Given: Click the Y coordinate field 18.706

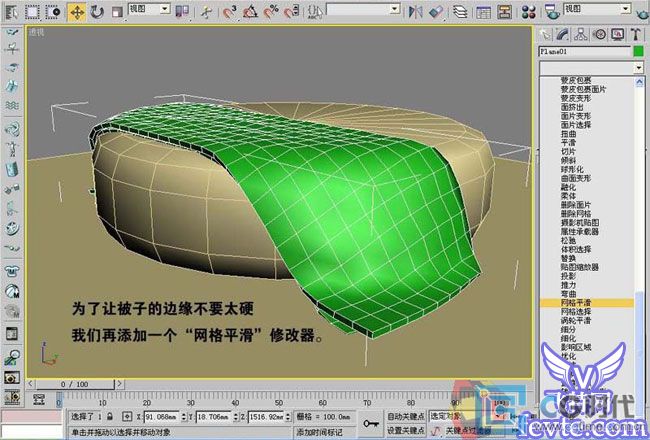Looking at the screenshot, I should pyautogui.click(x=214, y=416).
